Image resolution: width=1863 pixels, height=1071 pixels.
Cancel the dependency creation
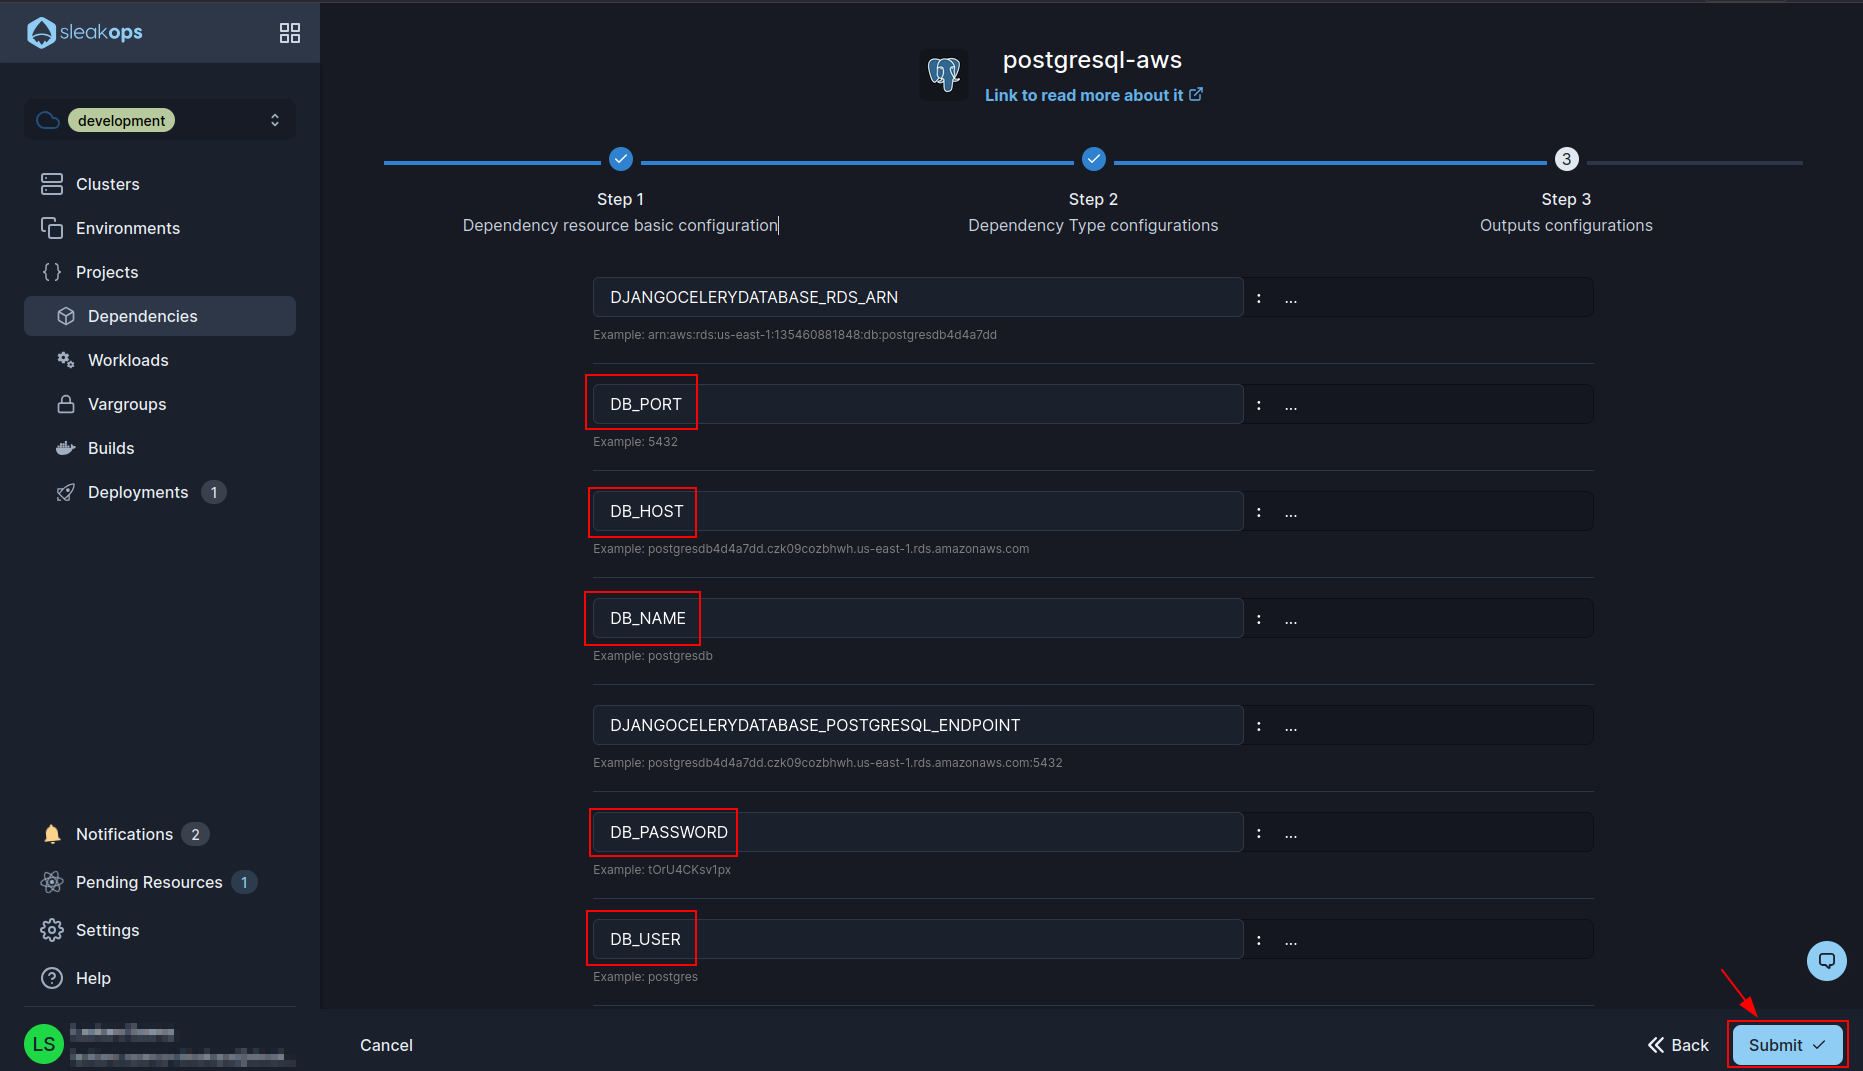point(386,1045)
